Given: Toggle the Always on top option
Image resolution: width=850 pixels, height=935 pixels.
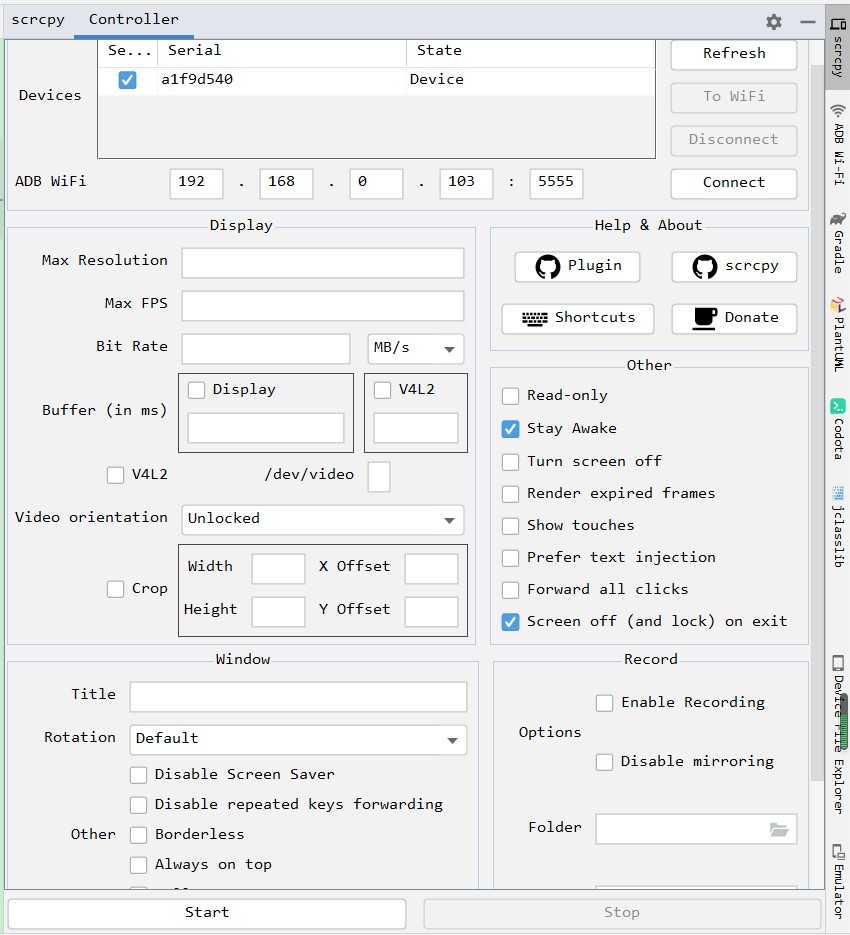Looking at the screenshot, I should 138,865.
